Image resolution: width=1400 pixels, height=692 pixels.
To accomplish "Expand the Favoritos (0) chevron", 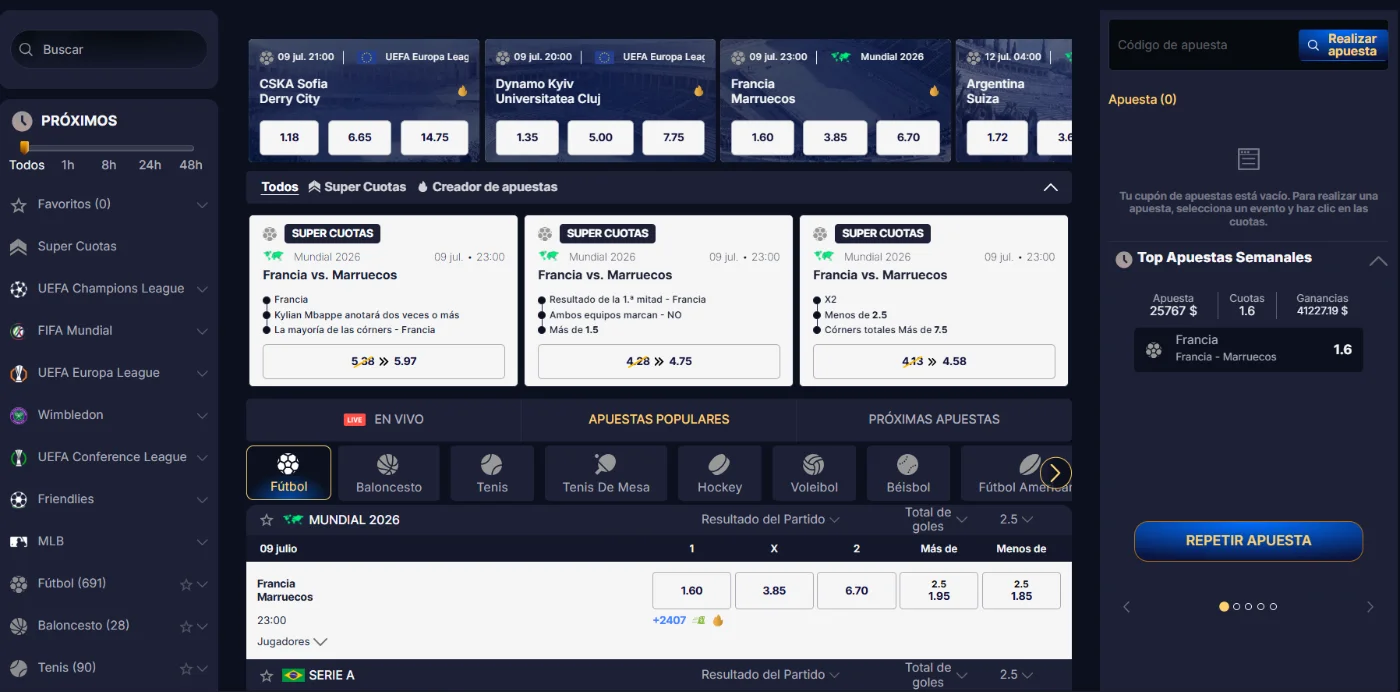I will [202, 205].
